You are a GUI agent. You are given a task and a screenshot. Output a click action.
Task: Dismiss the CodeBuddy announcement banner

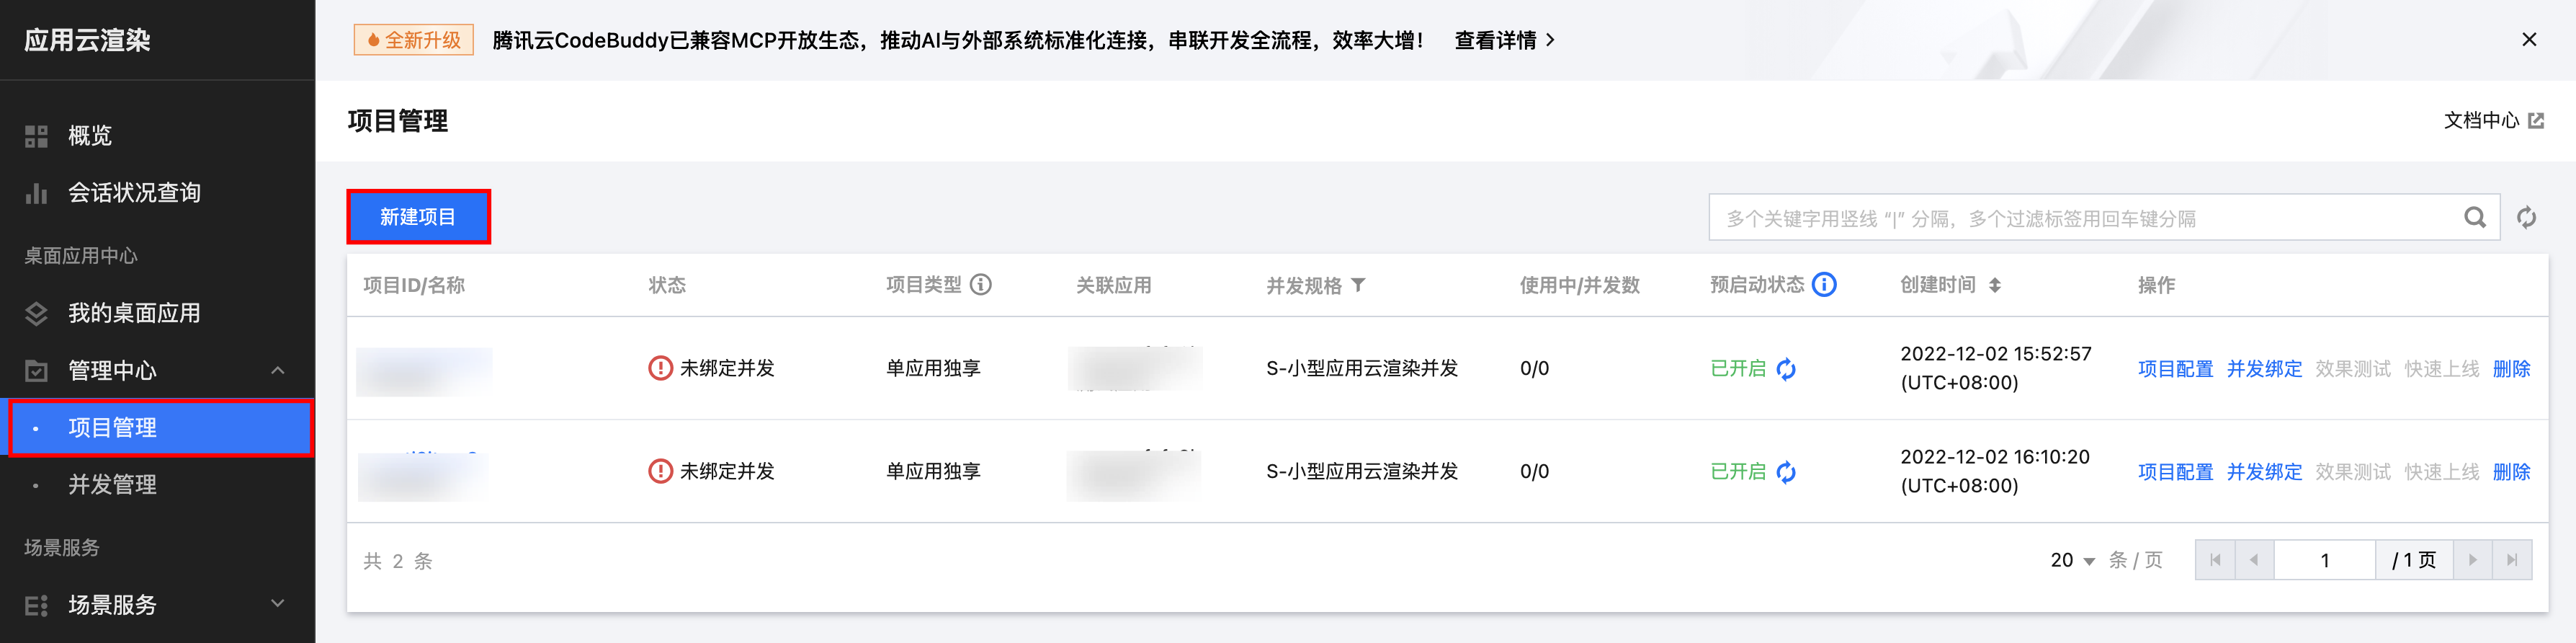pos(2529,40)
